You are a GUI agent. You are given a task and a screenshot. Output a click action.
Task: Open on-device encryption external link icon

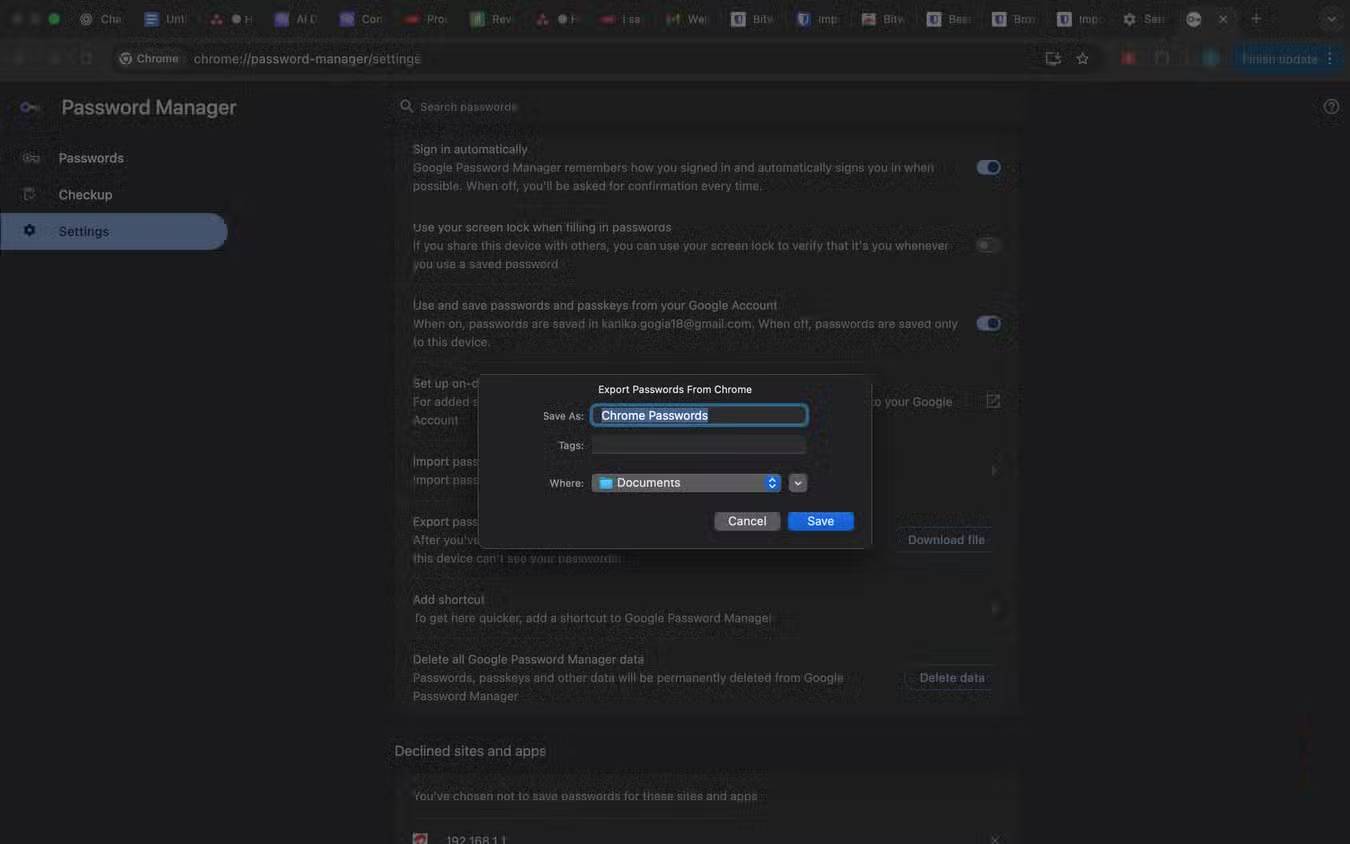[993, 401]
